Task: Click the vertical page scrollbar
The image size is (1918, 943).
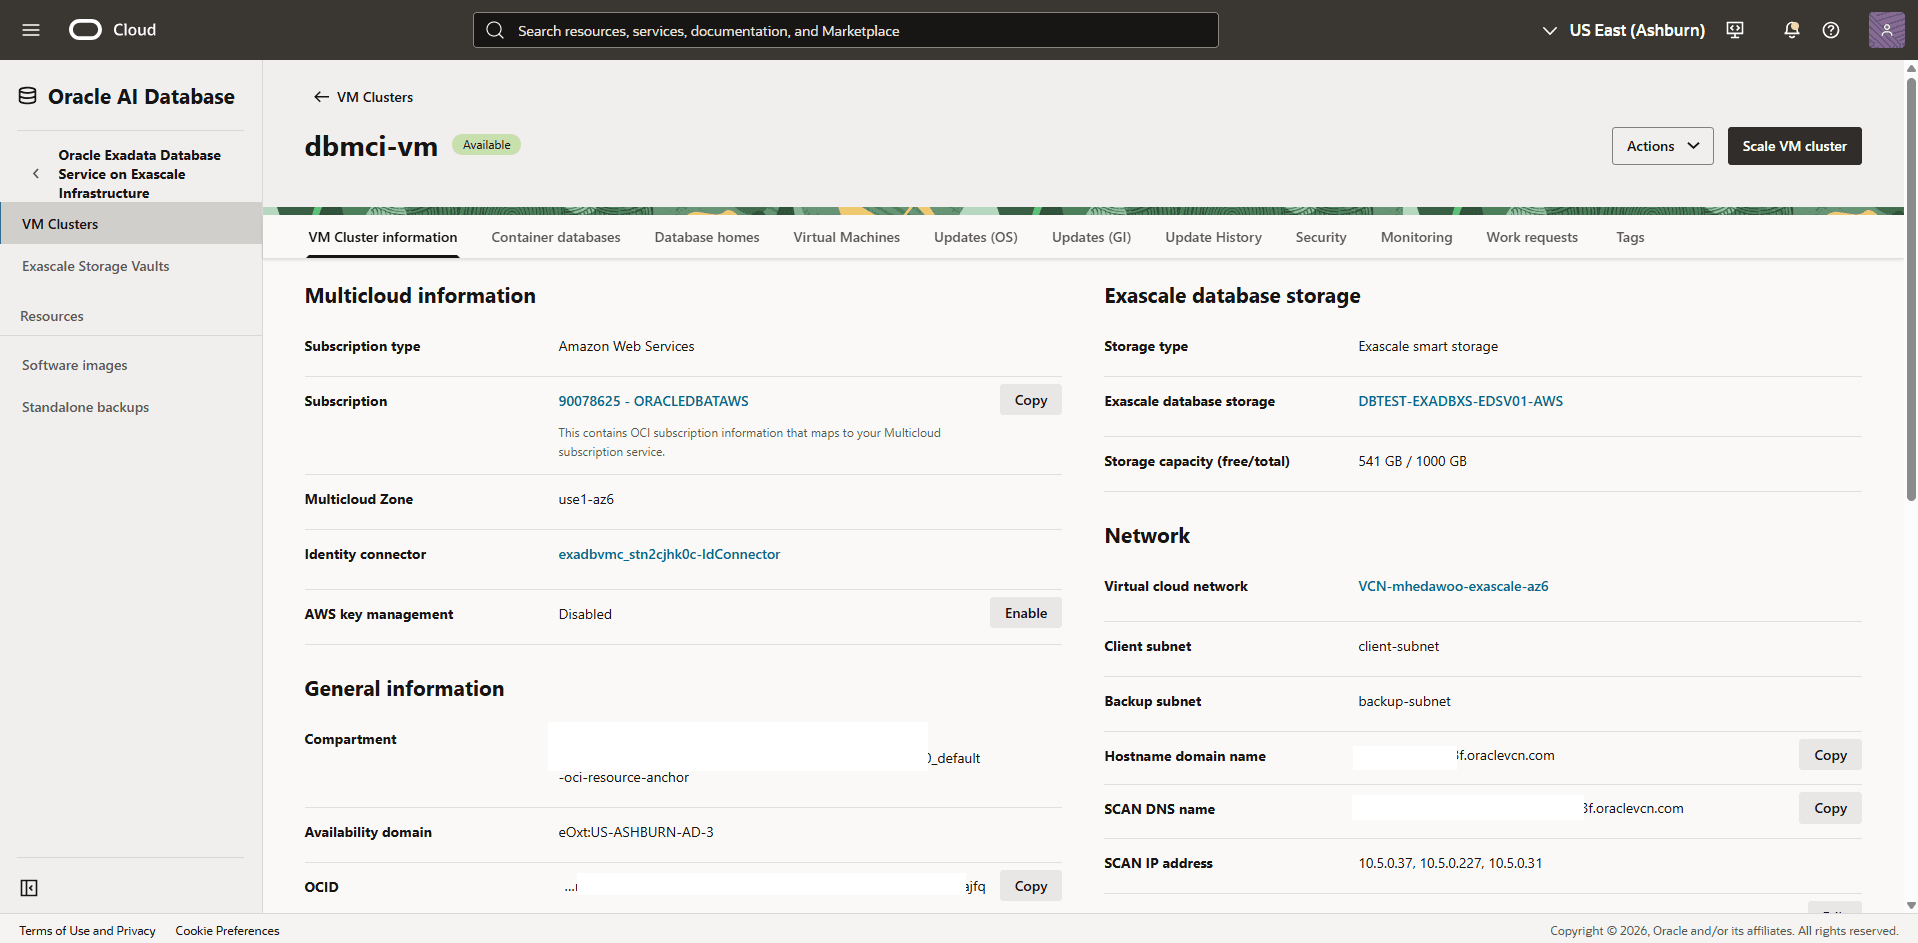Action: coord(1911,290)
